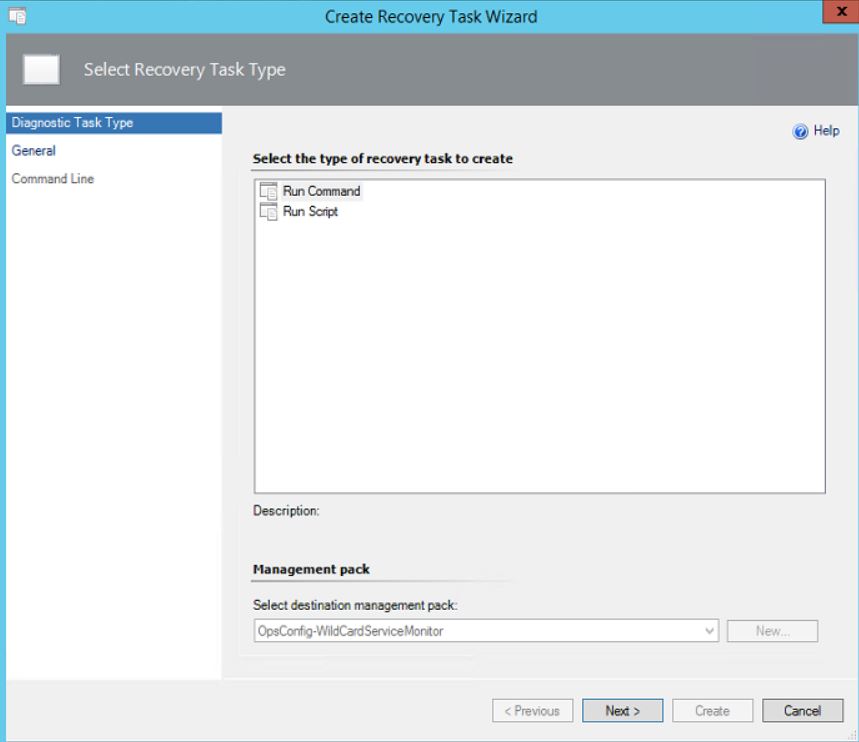Open the Help link
The width and height of the screenshot is (859, 742).
(826, 131)
